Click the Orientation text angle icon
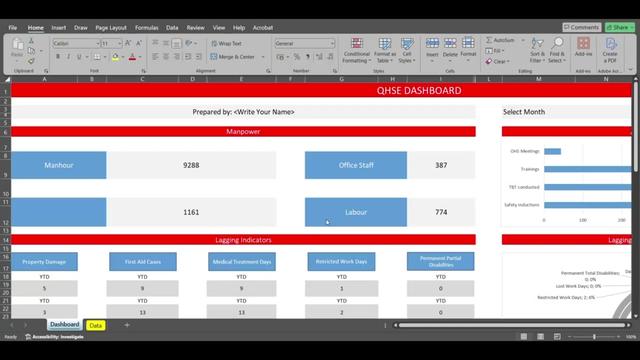The width and height of the screenshot is (640, 360). (x=189, y=43)
